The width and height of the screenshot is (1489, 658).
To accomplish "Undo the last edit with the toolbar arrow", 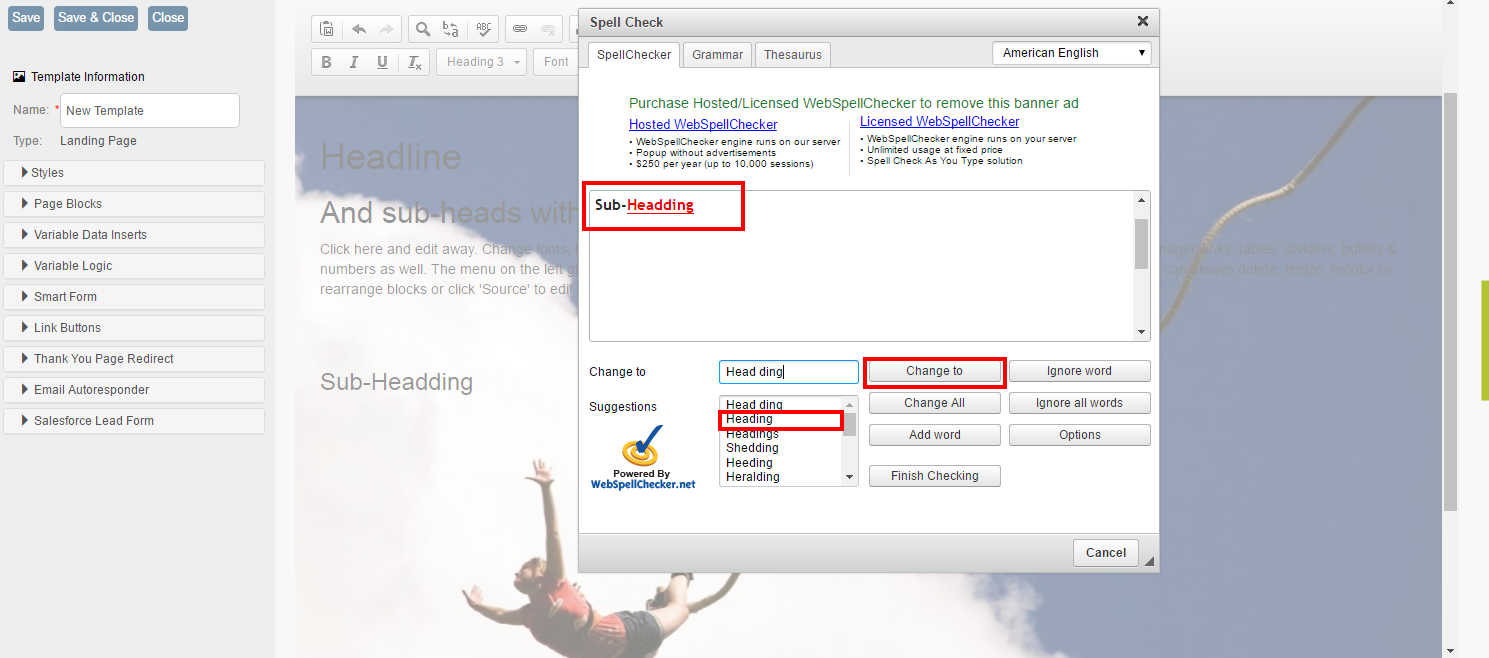I will pos(359,29).
